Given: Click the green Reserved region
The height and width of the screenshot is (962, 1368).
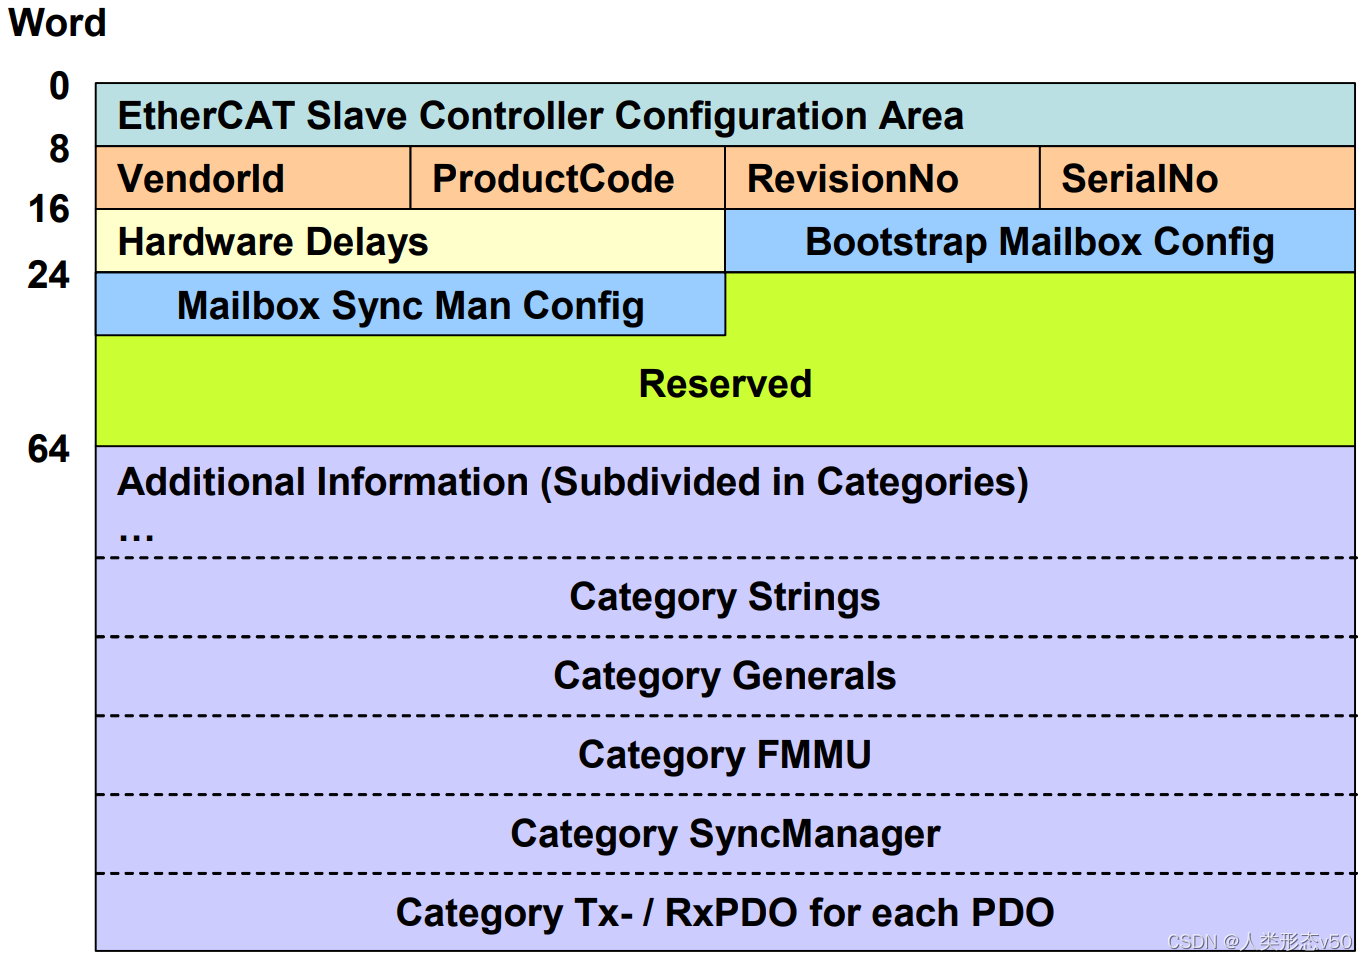Looking at the screenshot, I should coord(725,385).
